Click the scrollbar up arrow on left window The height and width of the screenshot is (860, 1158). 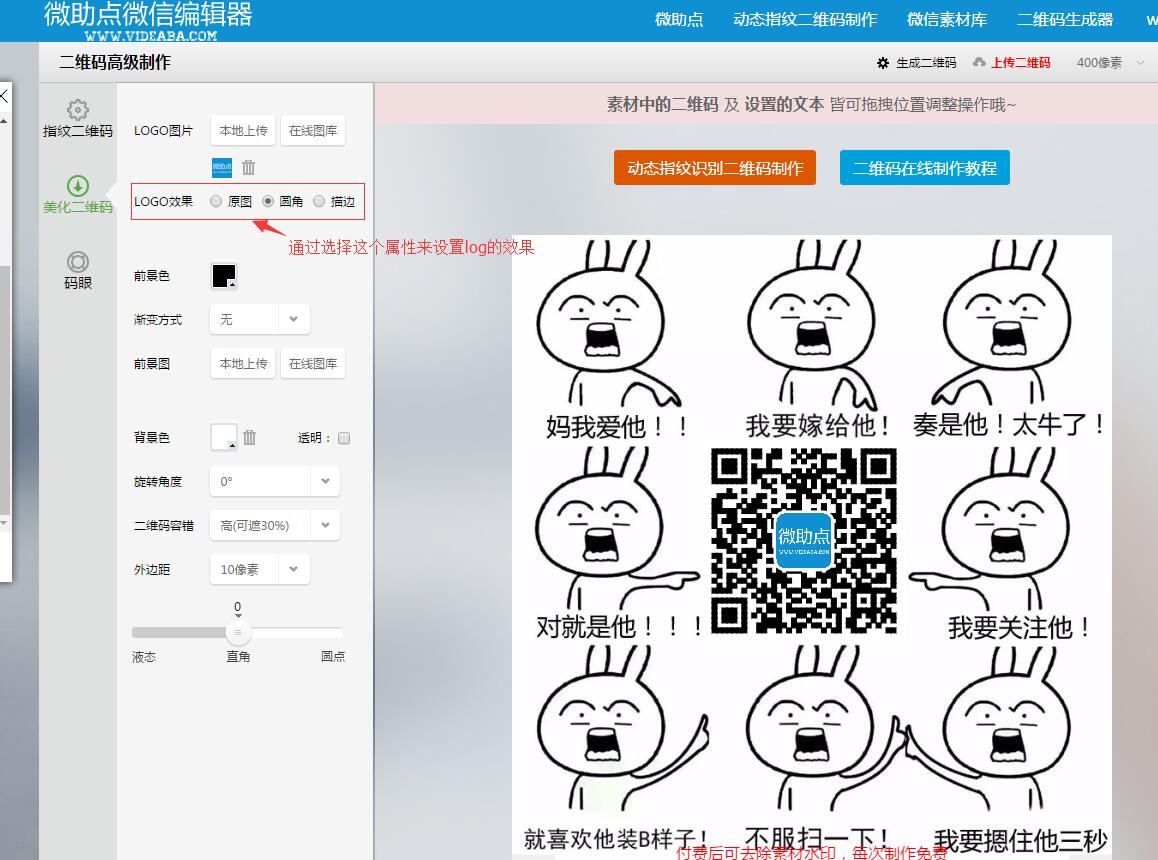pos(4,120)
